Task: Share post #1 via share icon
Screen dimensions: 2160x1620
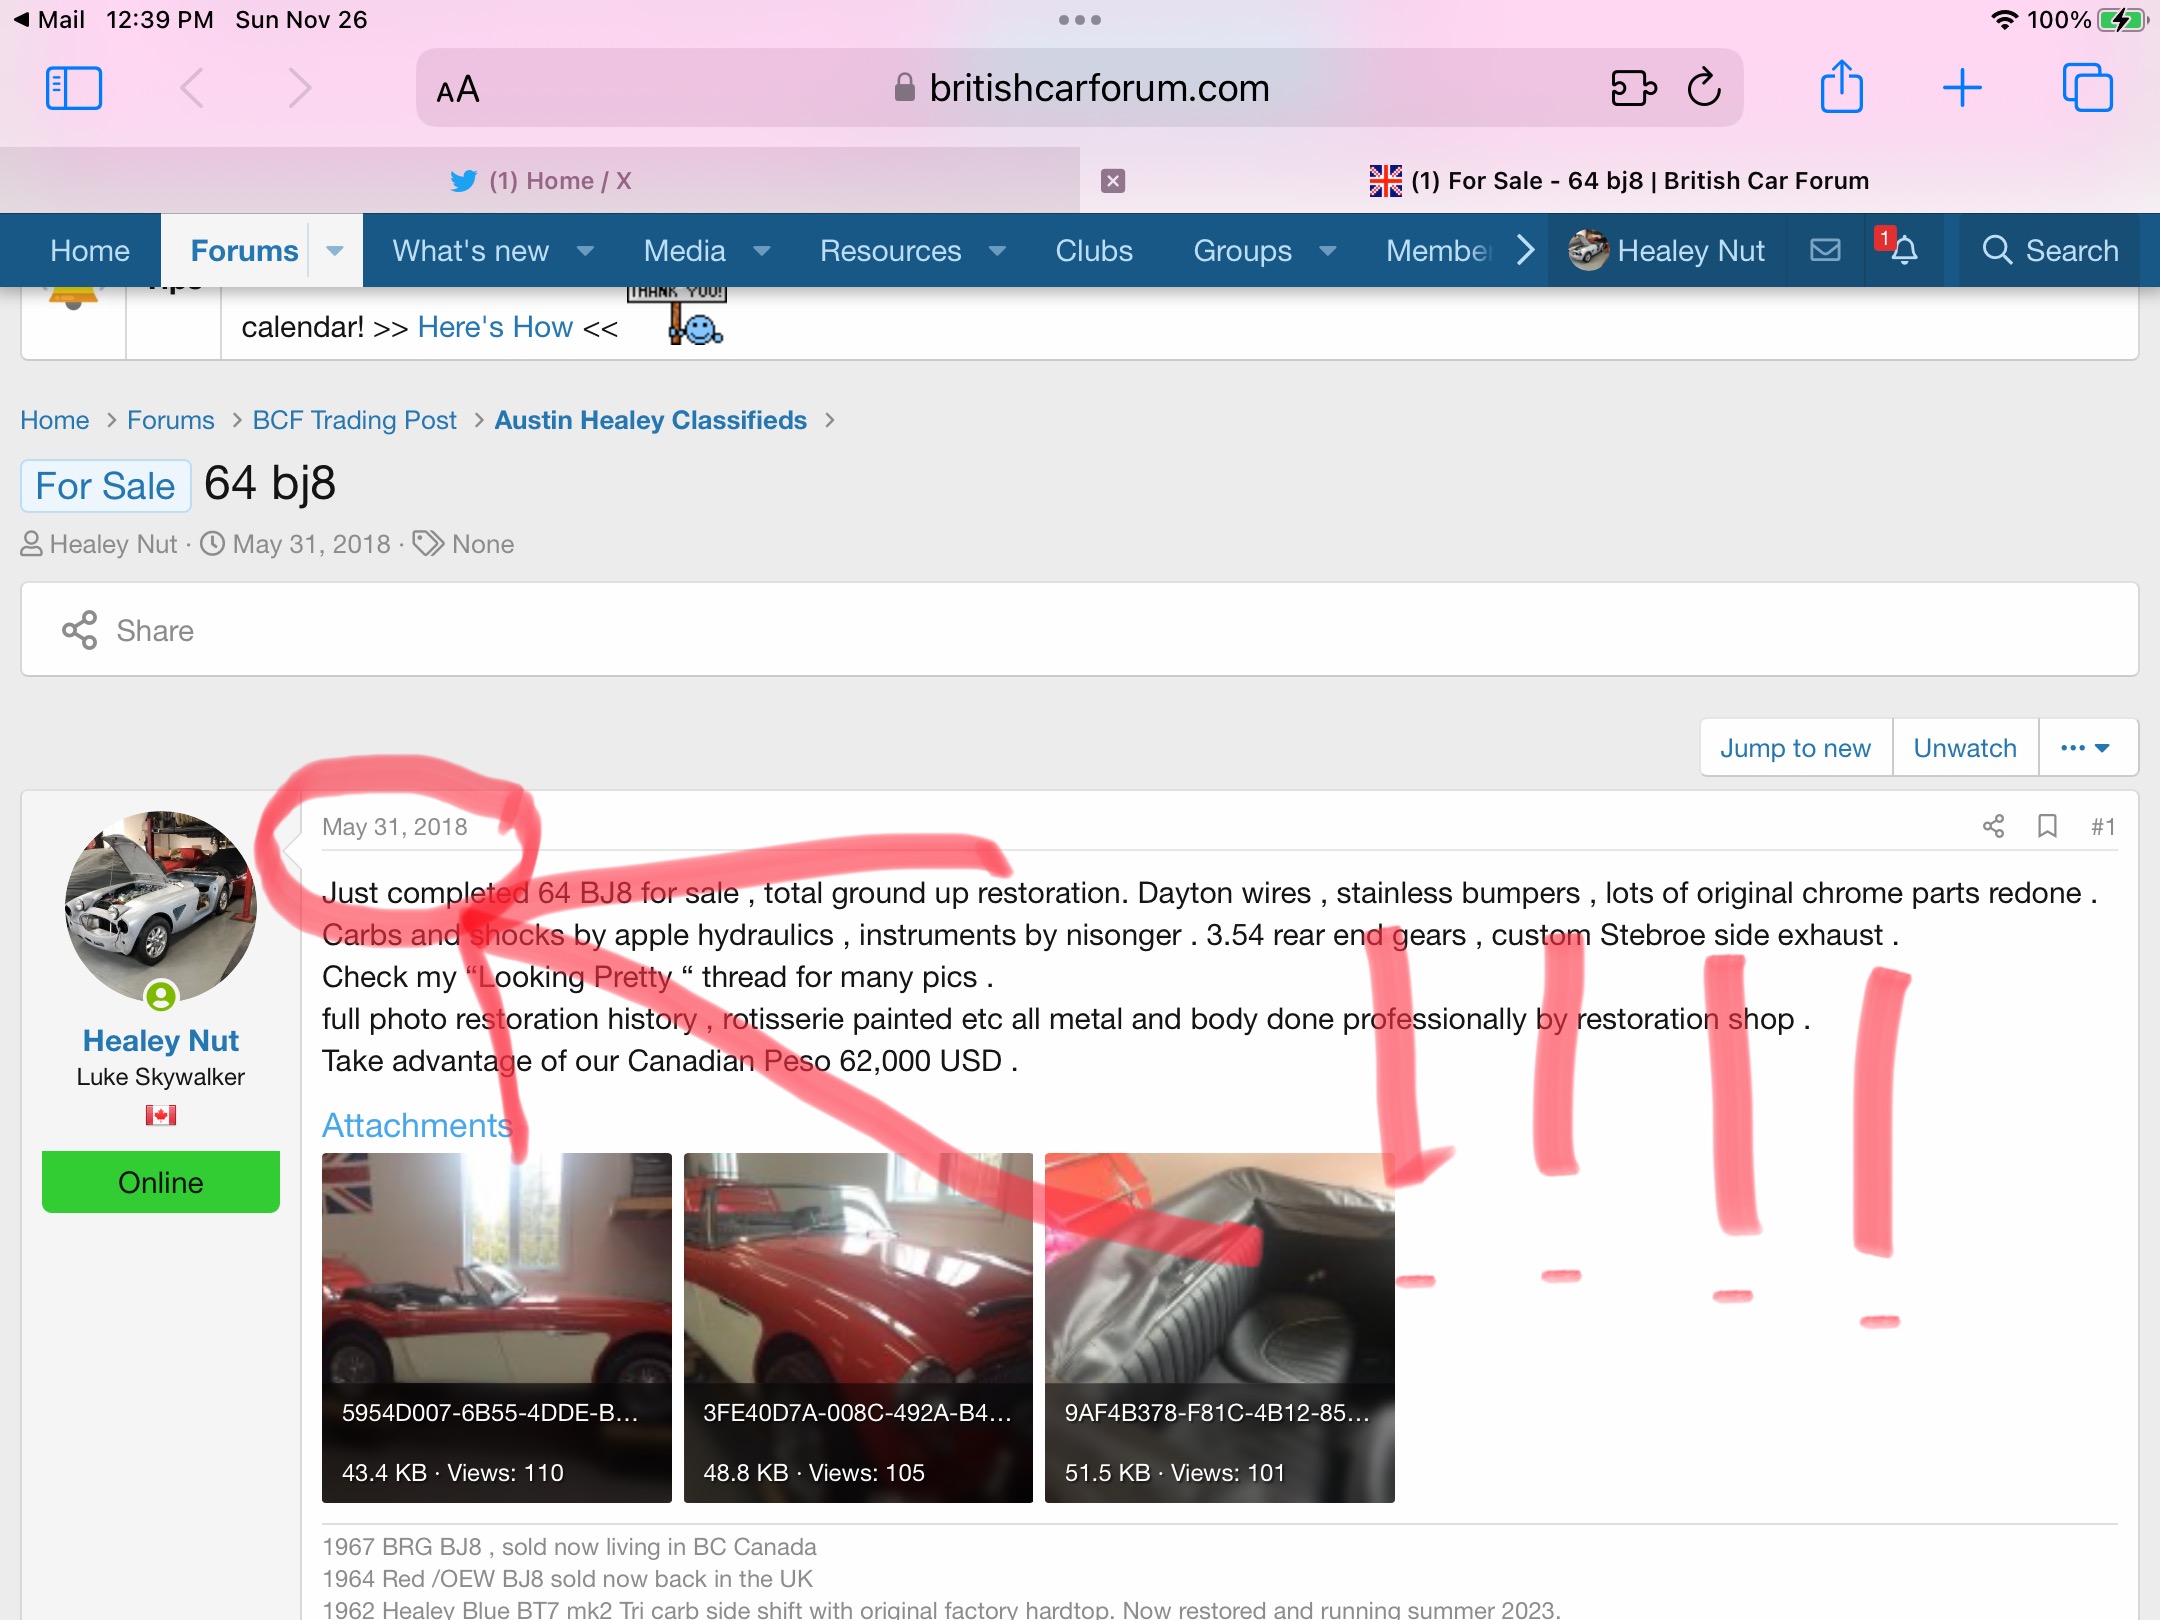Action: coord(1993,826)
